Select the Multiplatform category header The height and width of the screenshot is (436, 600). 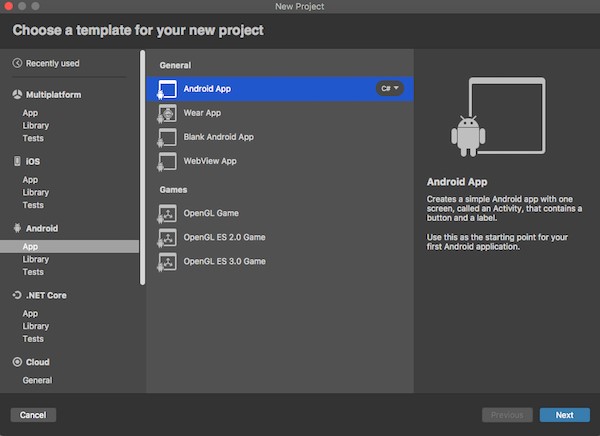pos(54,95)
